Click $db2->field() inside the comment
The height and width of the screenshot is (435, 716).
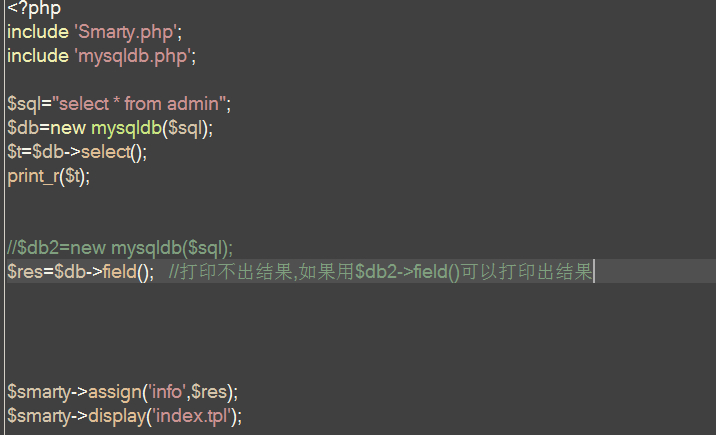407,272
